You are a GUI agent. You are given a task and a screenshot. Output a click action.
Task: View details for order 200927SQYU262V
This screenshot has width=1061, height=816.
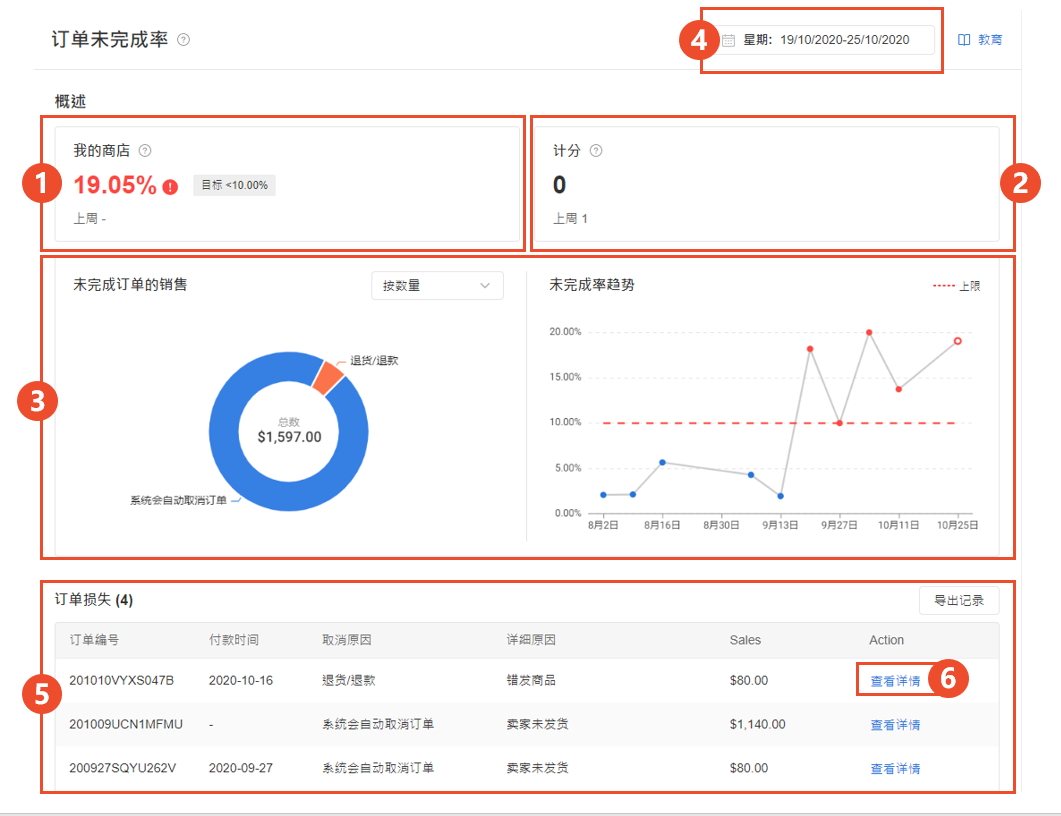[x=895, y=769]
